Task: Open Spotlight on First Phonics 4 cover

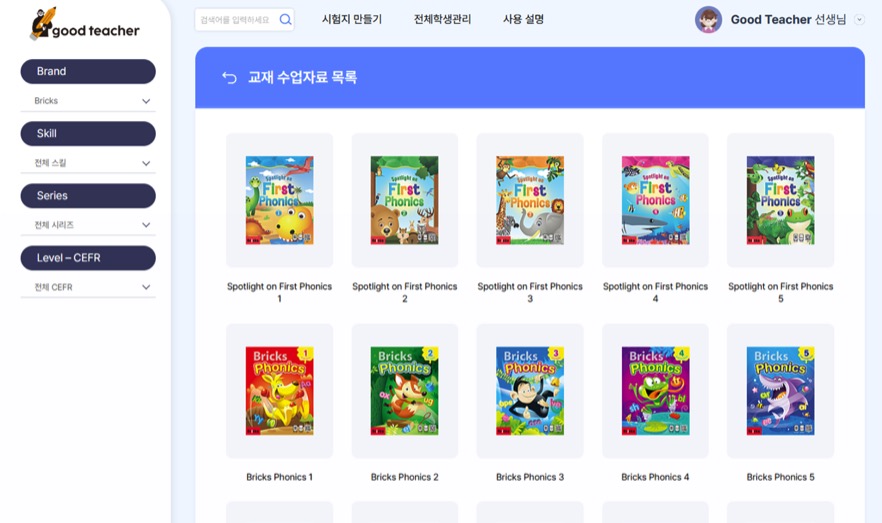Action: 655,200
